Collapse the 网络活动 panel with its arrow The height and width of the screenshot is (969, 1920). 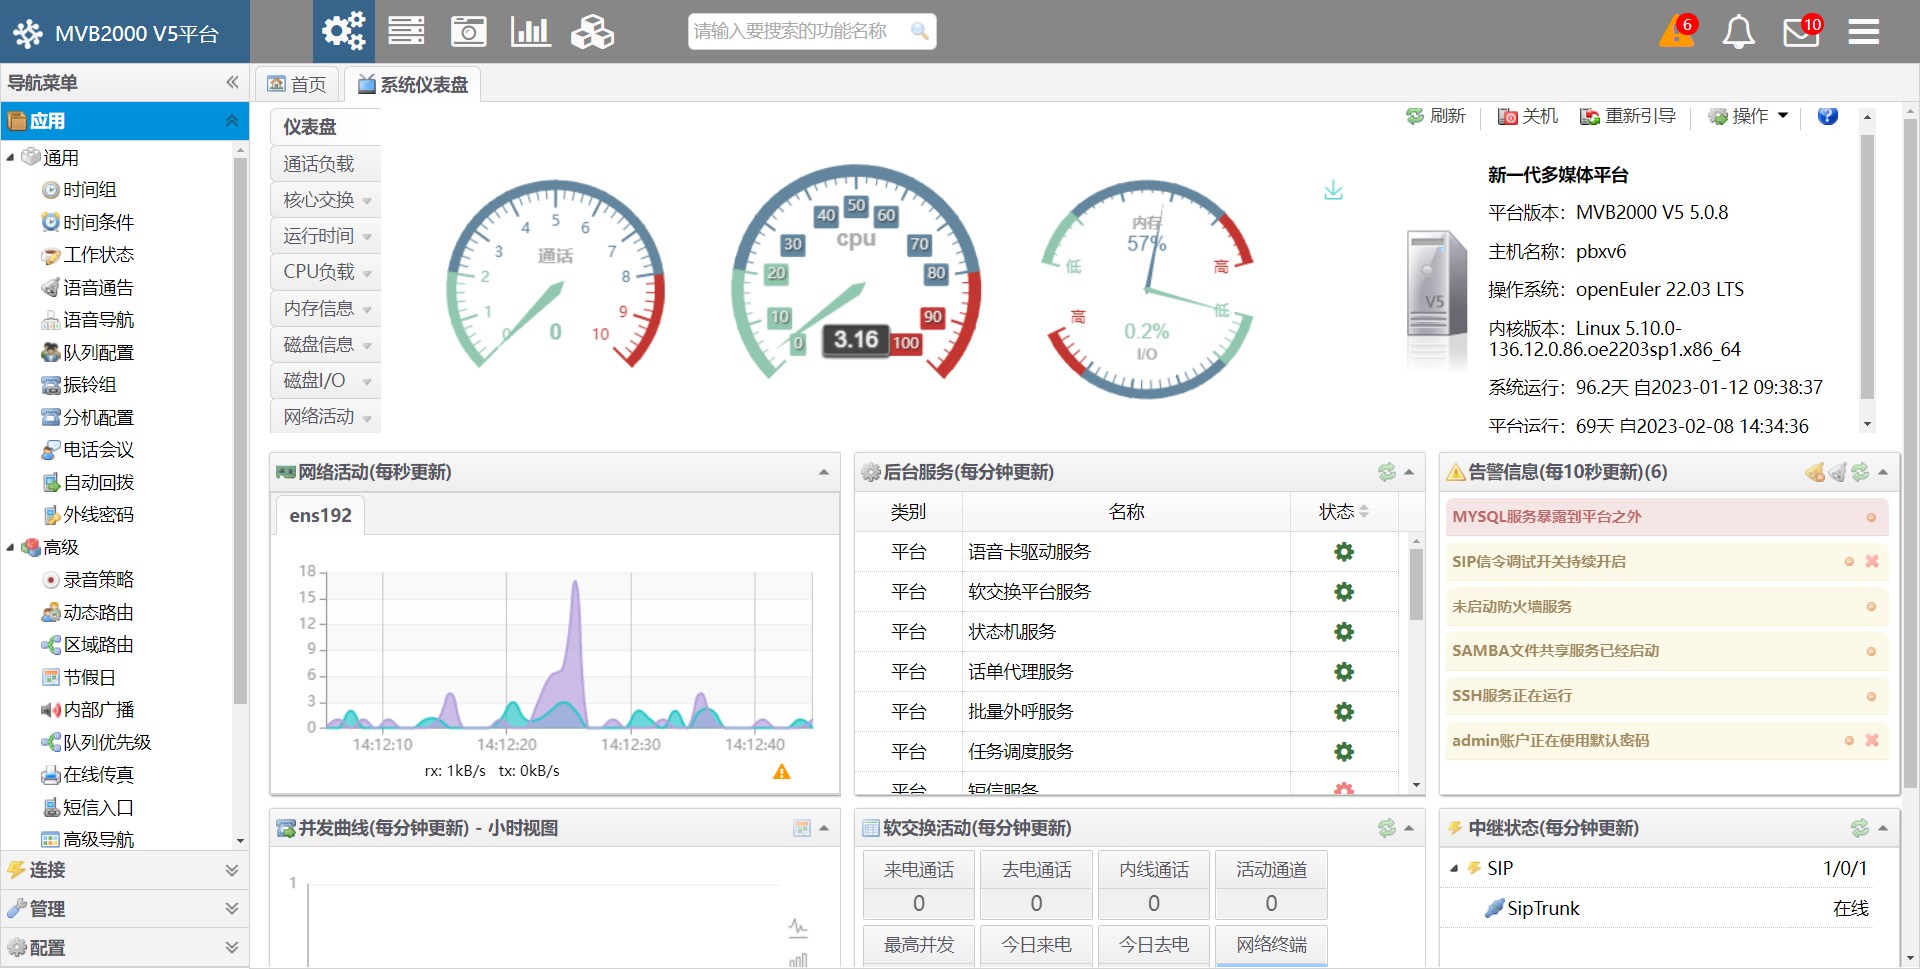pos(824,472)
